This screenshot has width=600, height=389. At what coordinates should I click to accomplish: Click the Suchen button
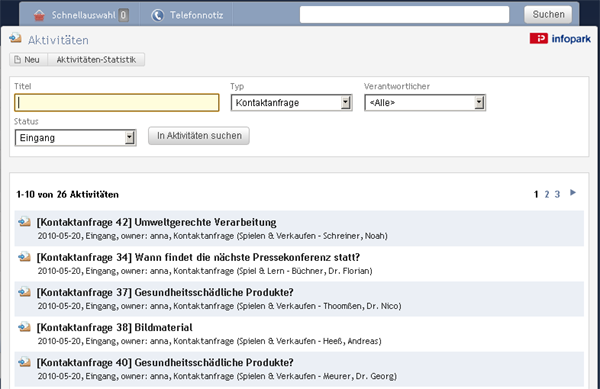pyautogui.click(x=548, y=15)
